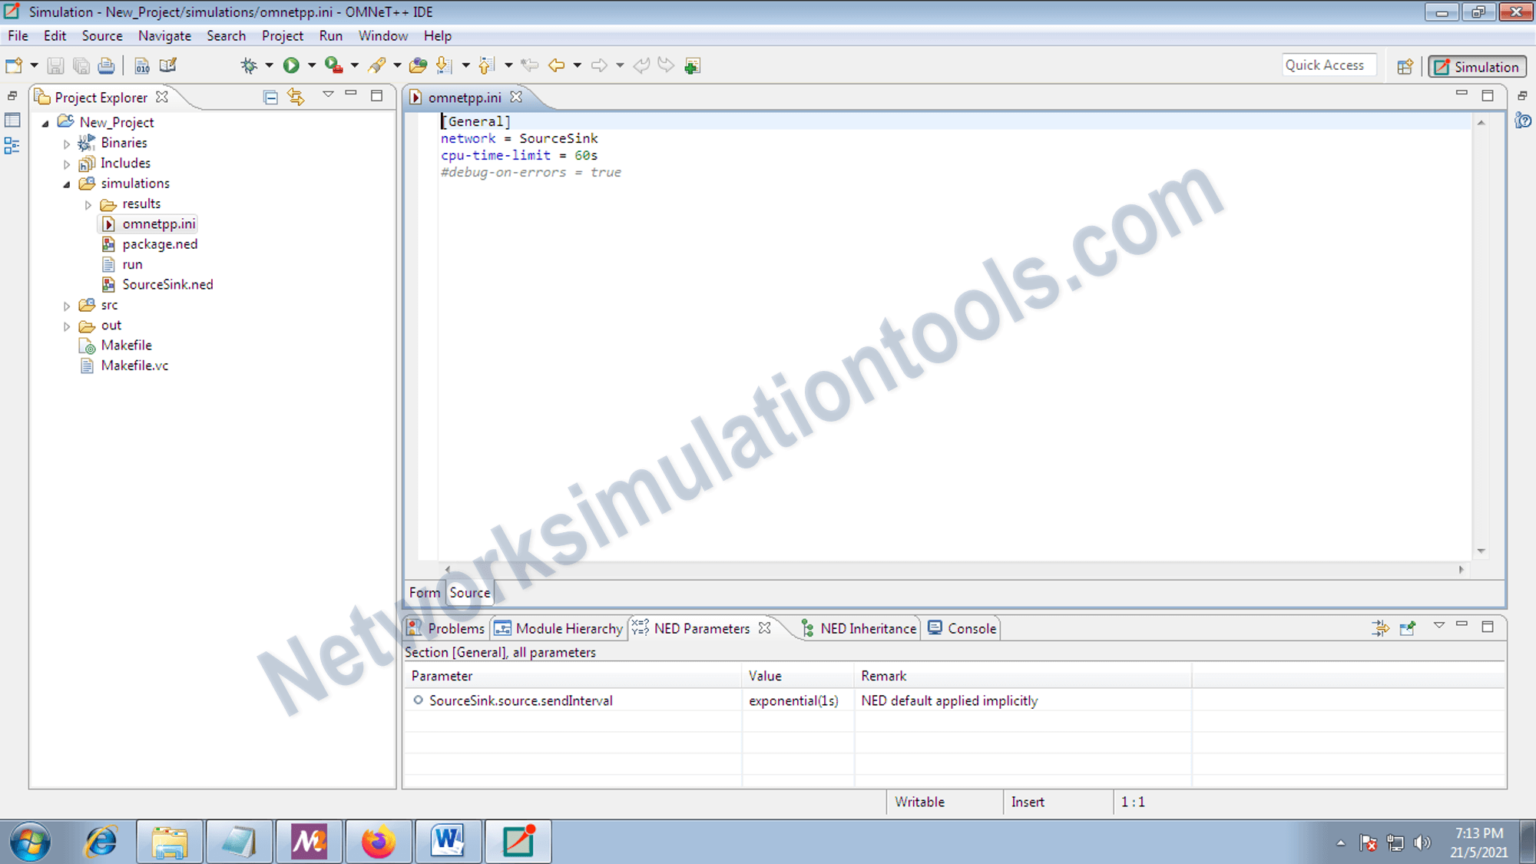The height and width of the screenshot is (864, 1536).
Task: Open the Project menu
Action: point(282,36)
